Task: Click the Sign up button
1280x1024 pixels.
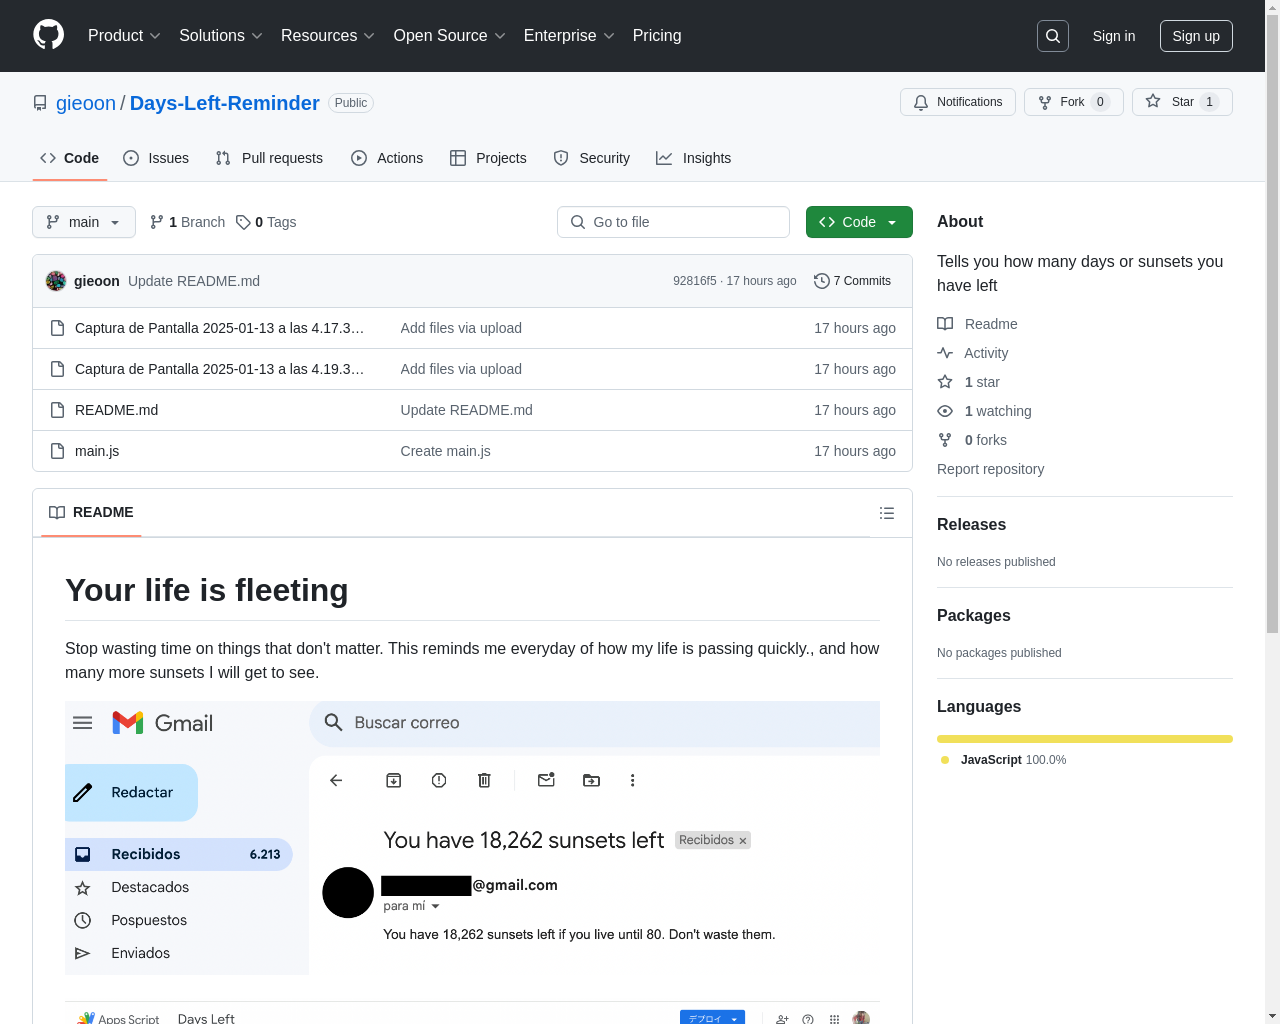Action: pyautogui.click(x=1196, y=36)
